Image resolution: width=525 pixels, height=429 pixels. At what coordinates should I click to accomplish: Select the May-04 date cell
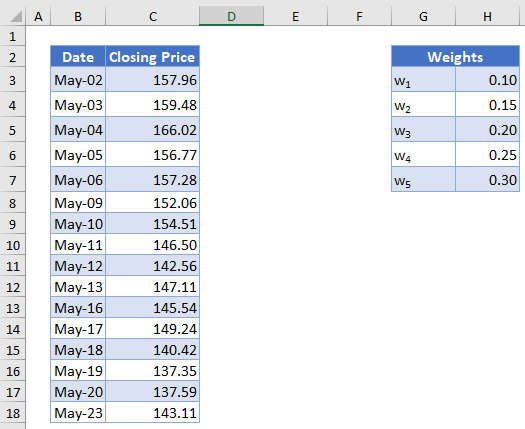pos(78,130)
